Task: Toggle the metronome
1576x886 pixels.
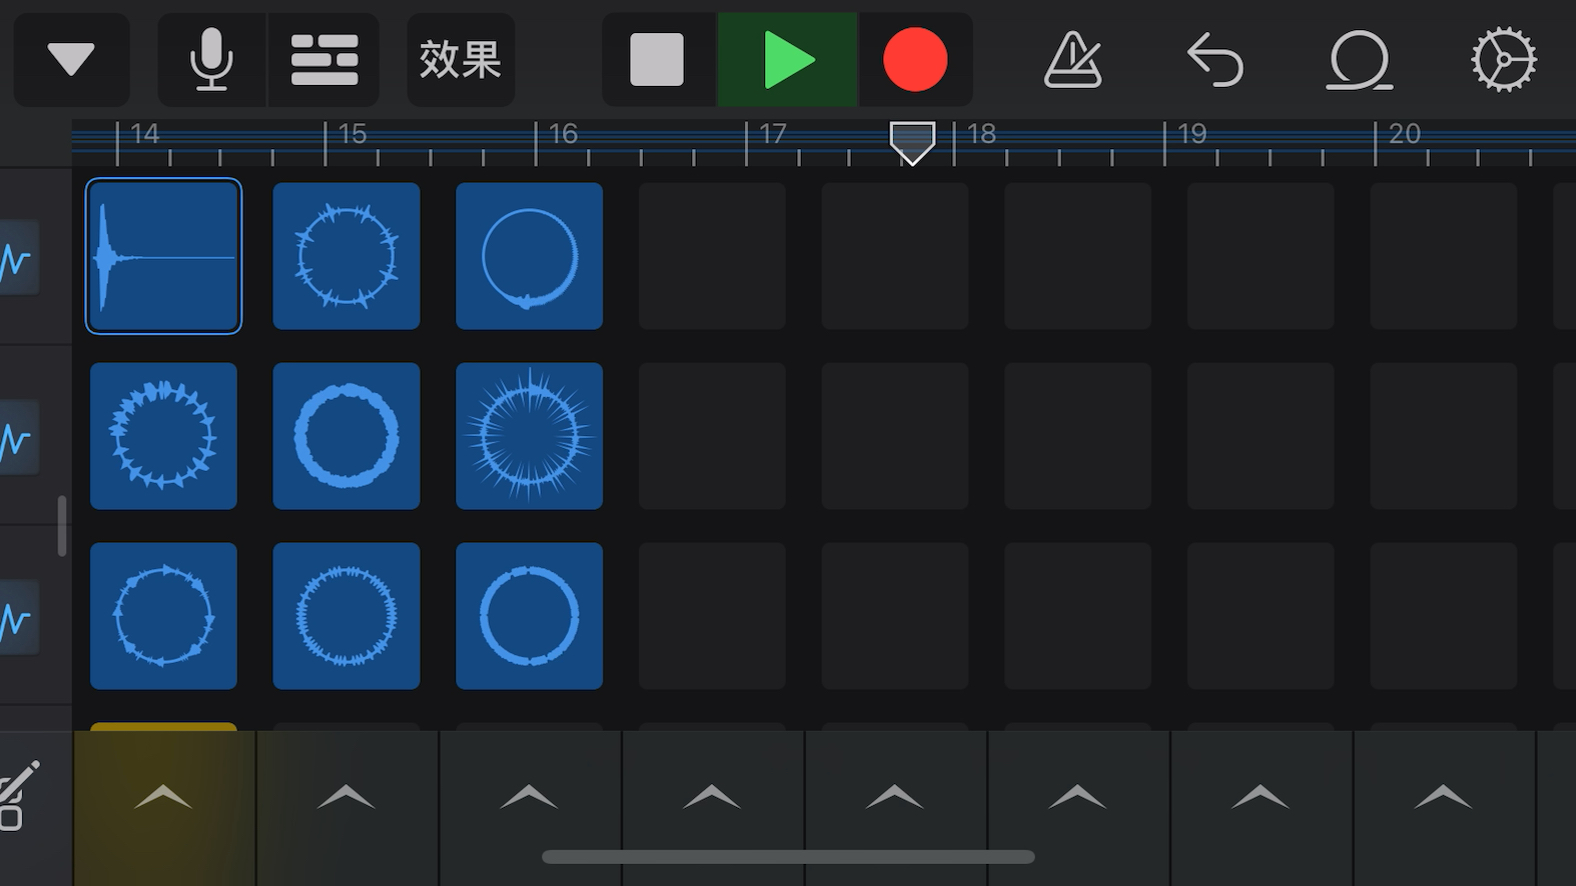Action: [1073, 60]
